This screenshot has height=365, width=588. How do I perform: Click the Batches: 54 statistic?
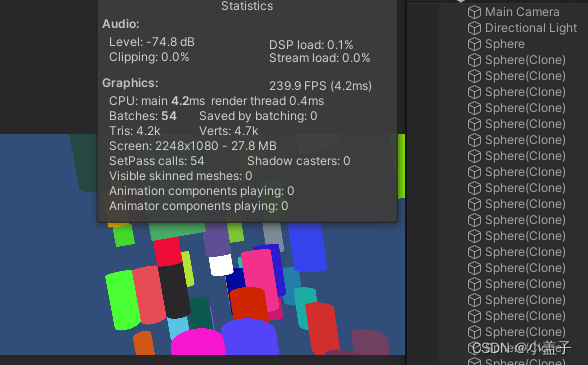point(142,116)
